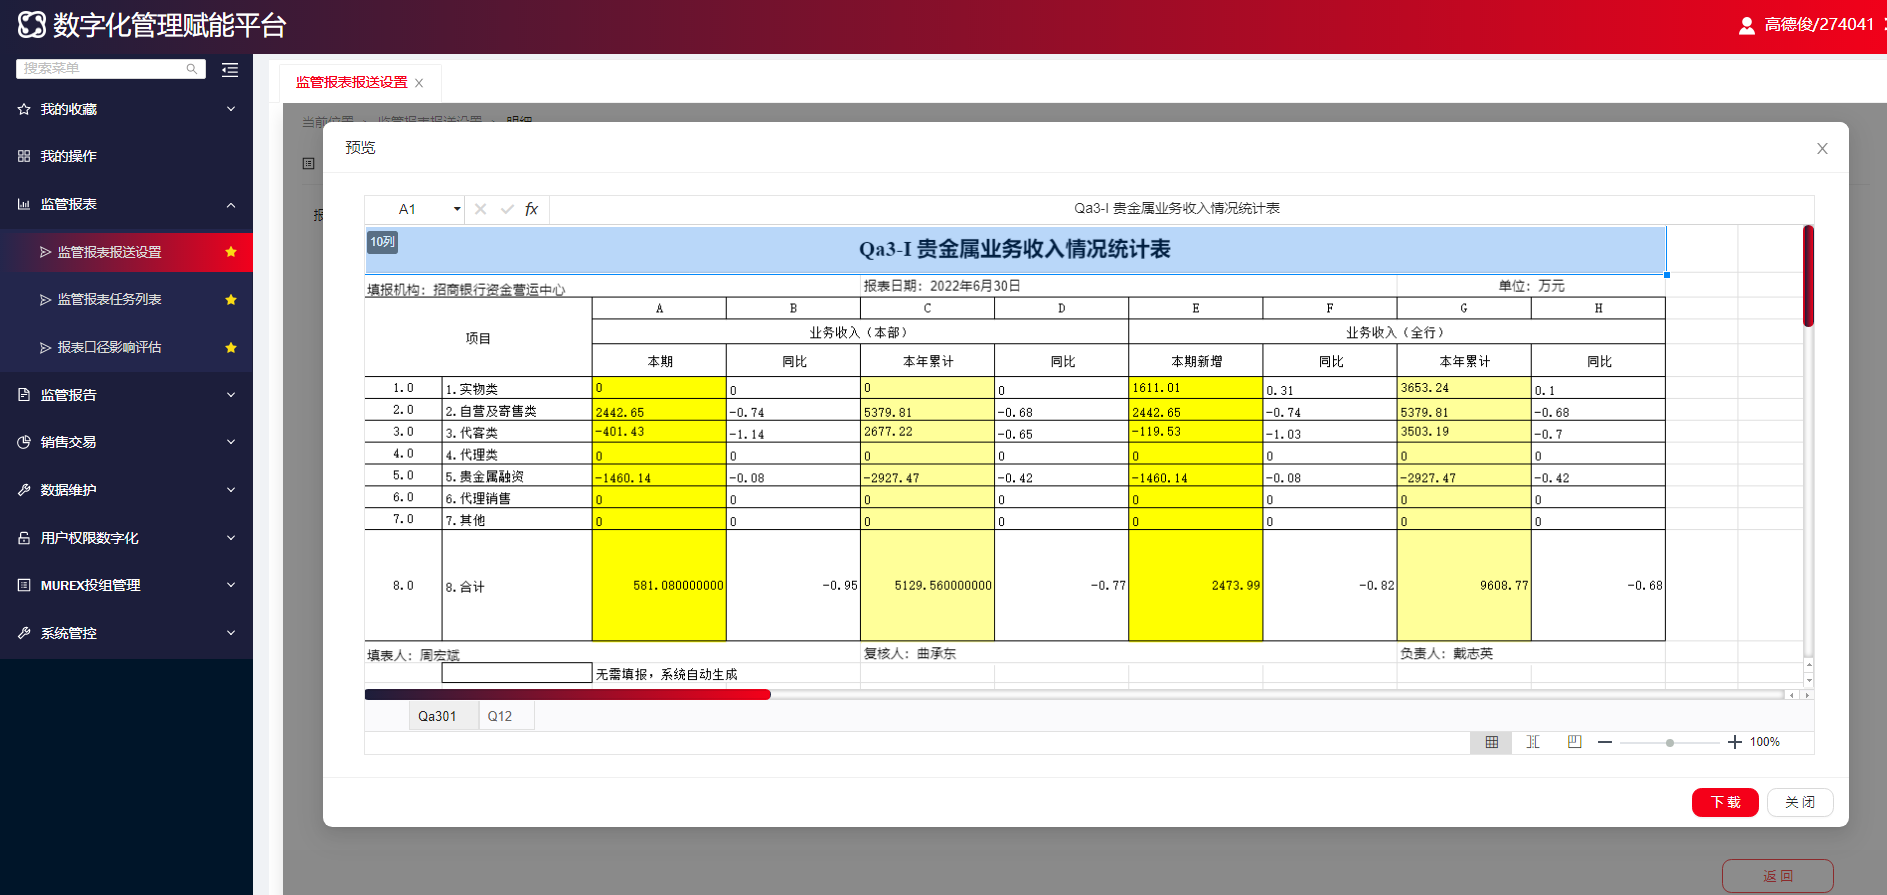1887x895 pixels.
Task: Click the title cell Qa3-I 贵金属业务收入情况统计表
Action: tap(1015, 249)
